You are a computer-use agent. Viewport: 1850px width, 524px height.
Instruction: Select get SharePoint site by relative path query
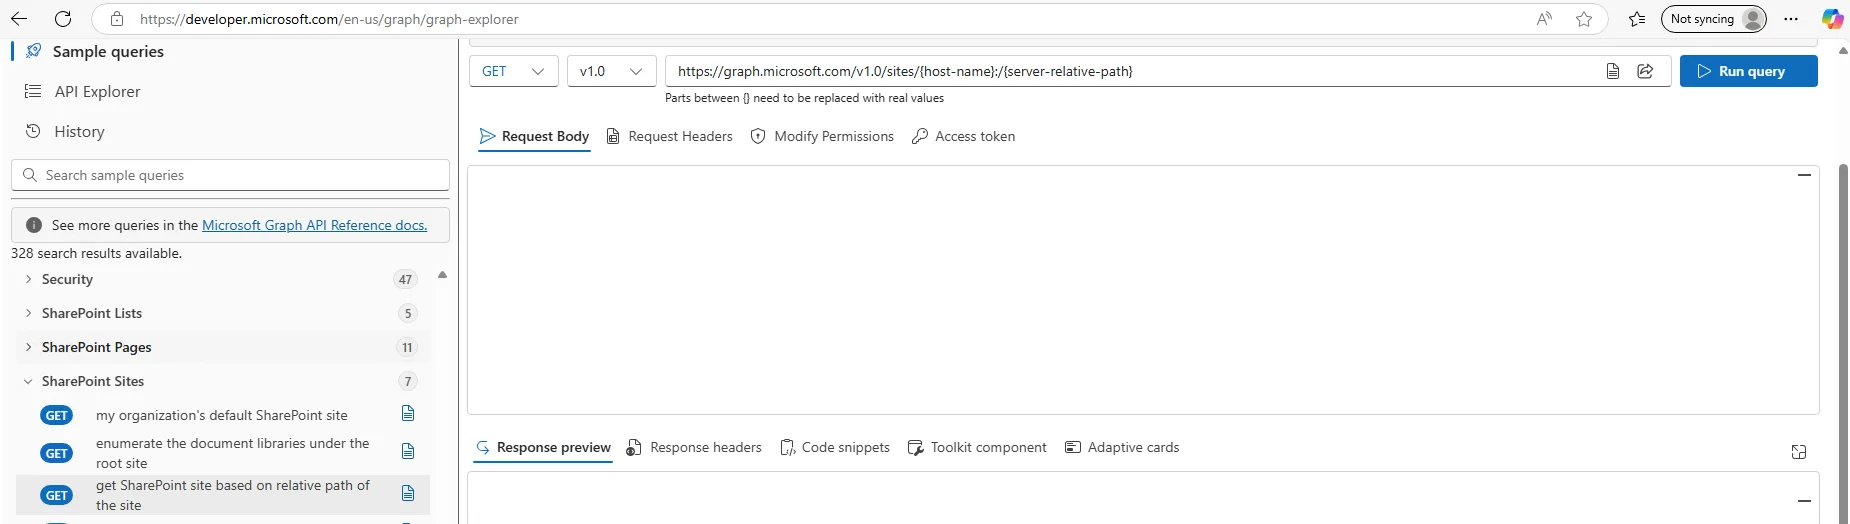click(x=233, y=495)
